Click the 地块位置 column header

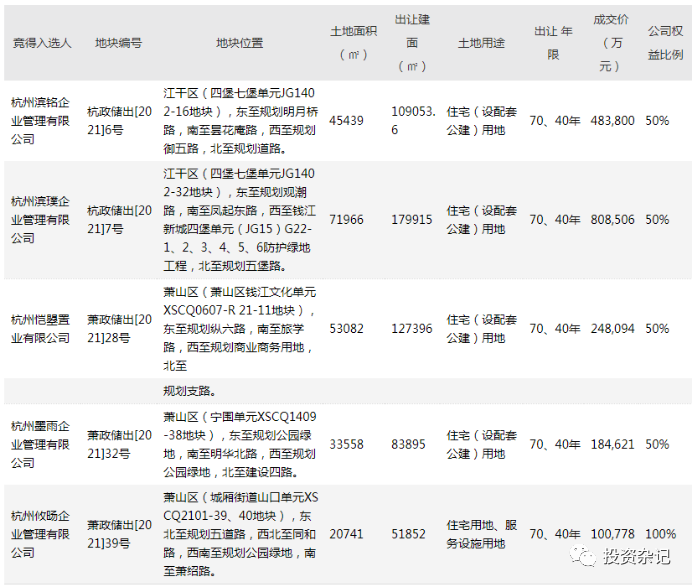(239, 43)
